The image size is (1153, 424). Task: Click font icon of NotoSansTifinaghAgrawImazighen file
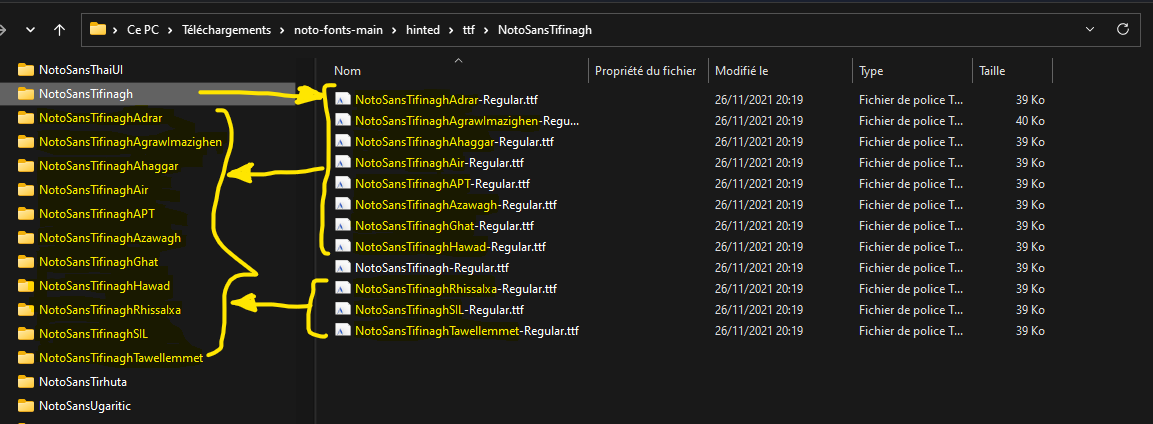click(342, 120)
